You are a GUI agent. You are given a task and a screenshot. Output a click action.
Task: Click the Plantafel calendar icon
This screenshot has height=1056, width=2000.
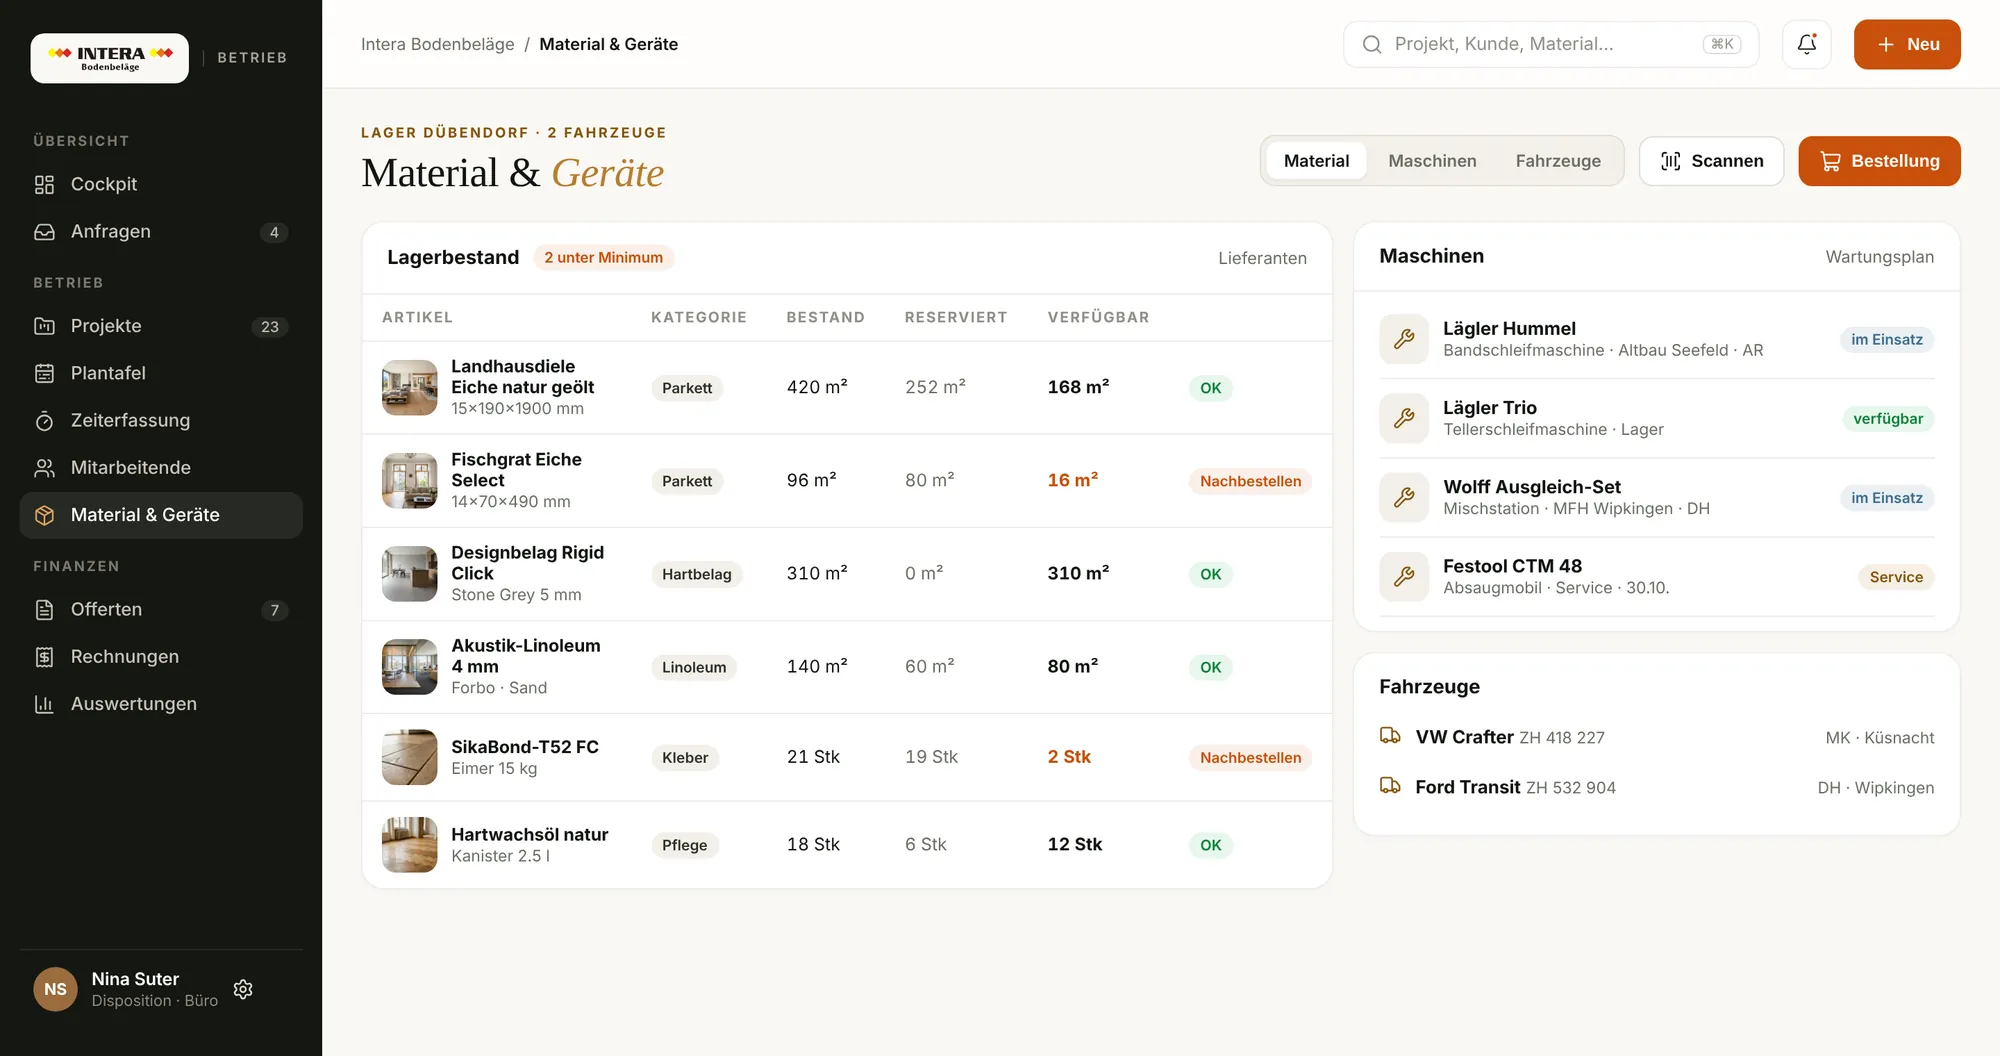coord(44,373)
